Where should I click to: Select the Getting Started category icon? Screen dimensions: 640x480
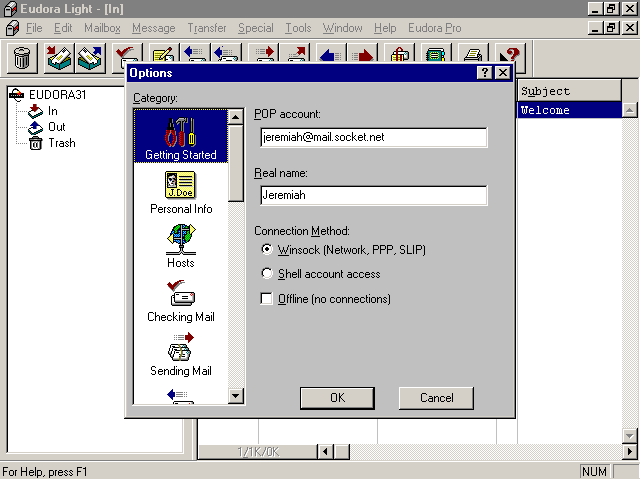(180, 136)
